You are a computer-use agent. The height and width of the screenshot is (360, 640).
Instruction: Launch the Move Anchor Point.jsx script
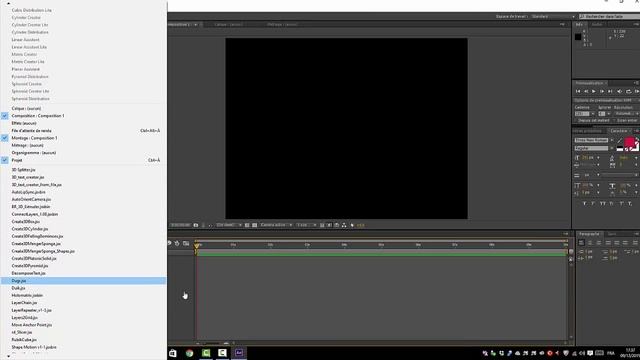[83, 325]
